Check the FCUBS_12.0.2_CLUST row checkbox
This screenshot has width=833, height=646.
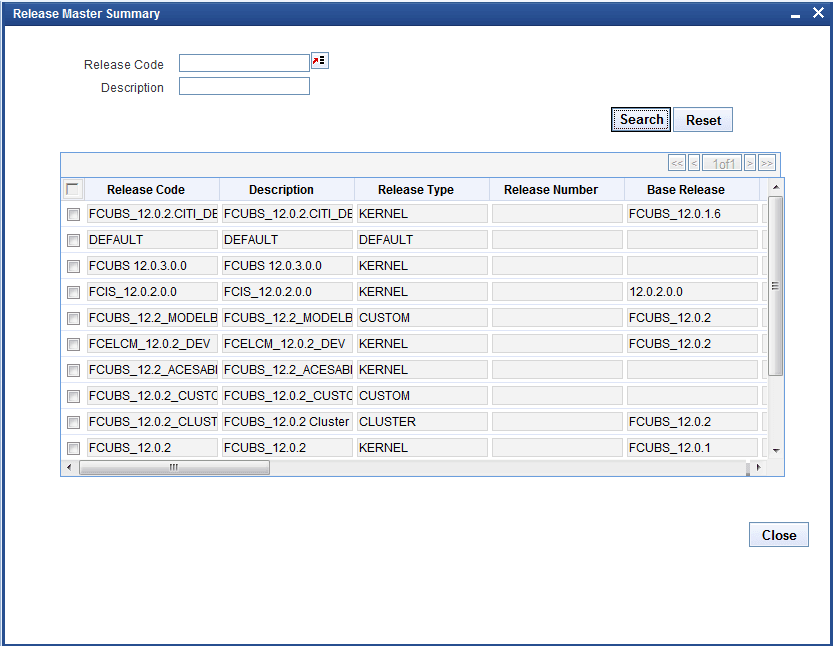click(x=73, y=422)
